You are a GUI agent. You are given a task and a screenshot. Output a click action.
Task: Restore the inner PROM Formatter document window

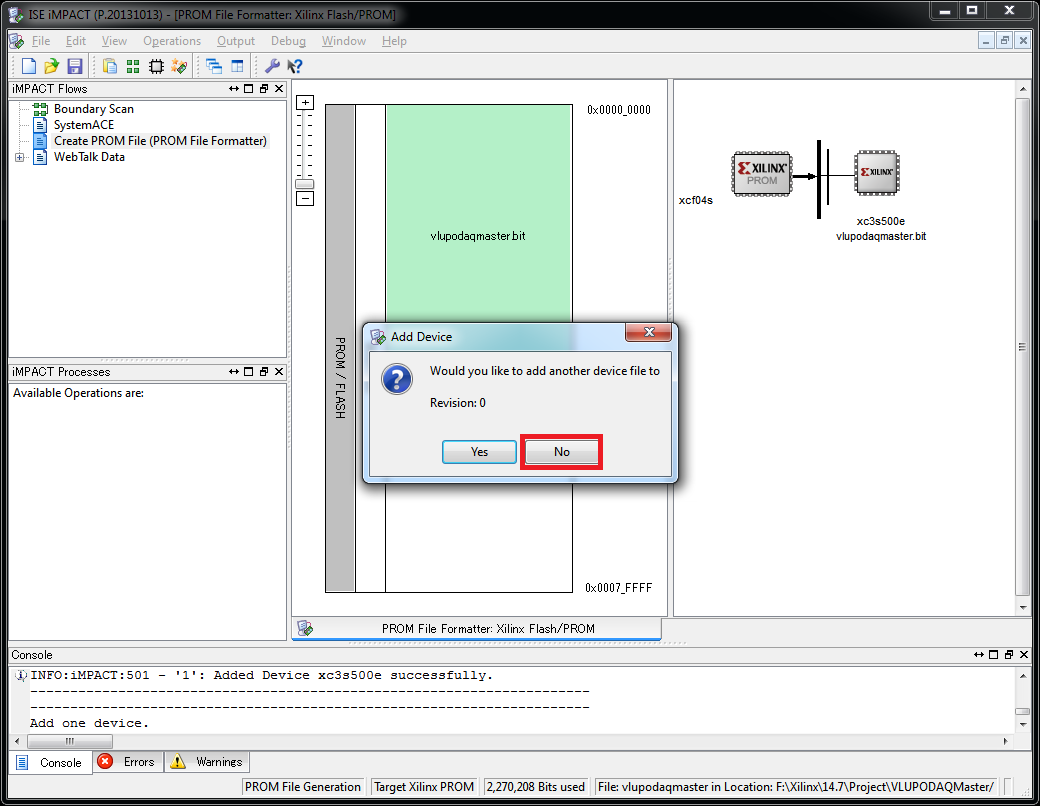point(1004,41)
